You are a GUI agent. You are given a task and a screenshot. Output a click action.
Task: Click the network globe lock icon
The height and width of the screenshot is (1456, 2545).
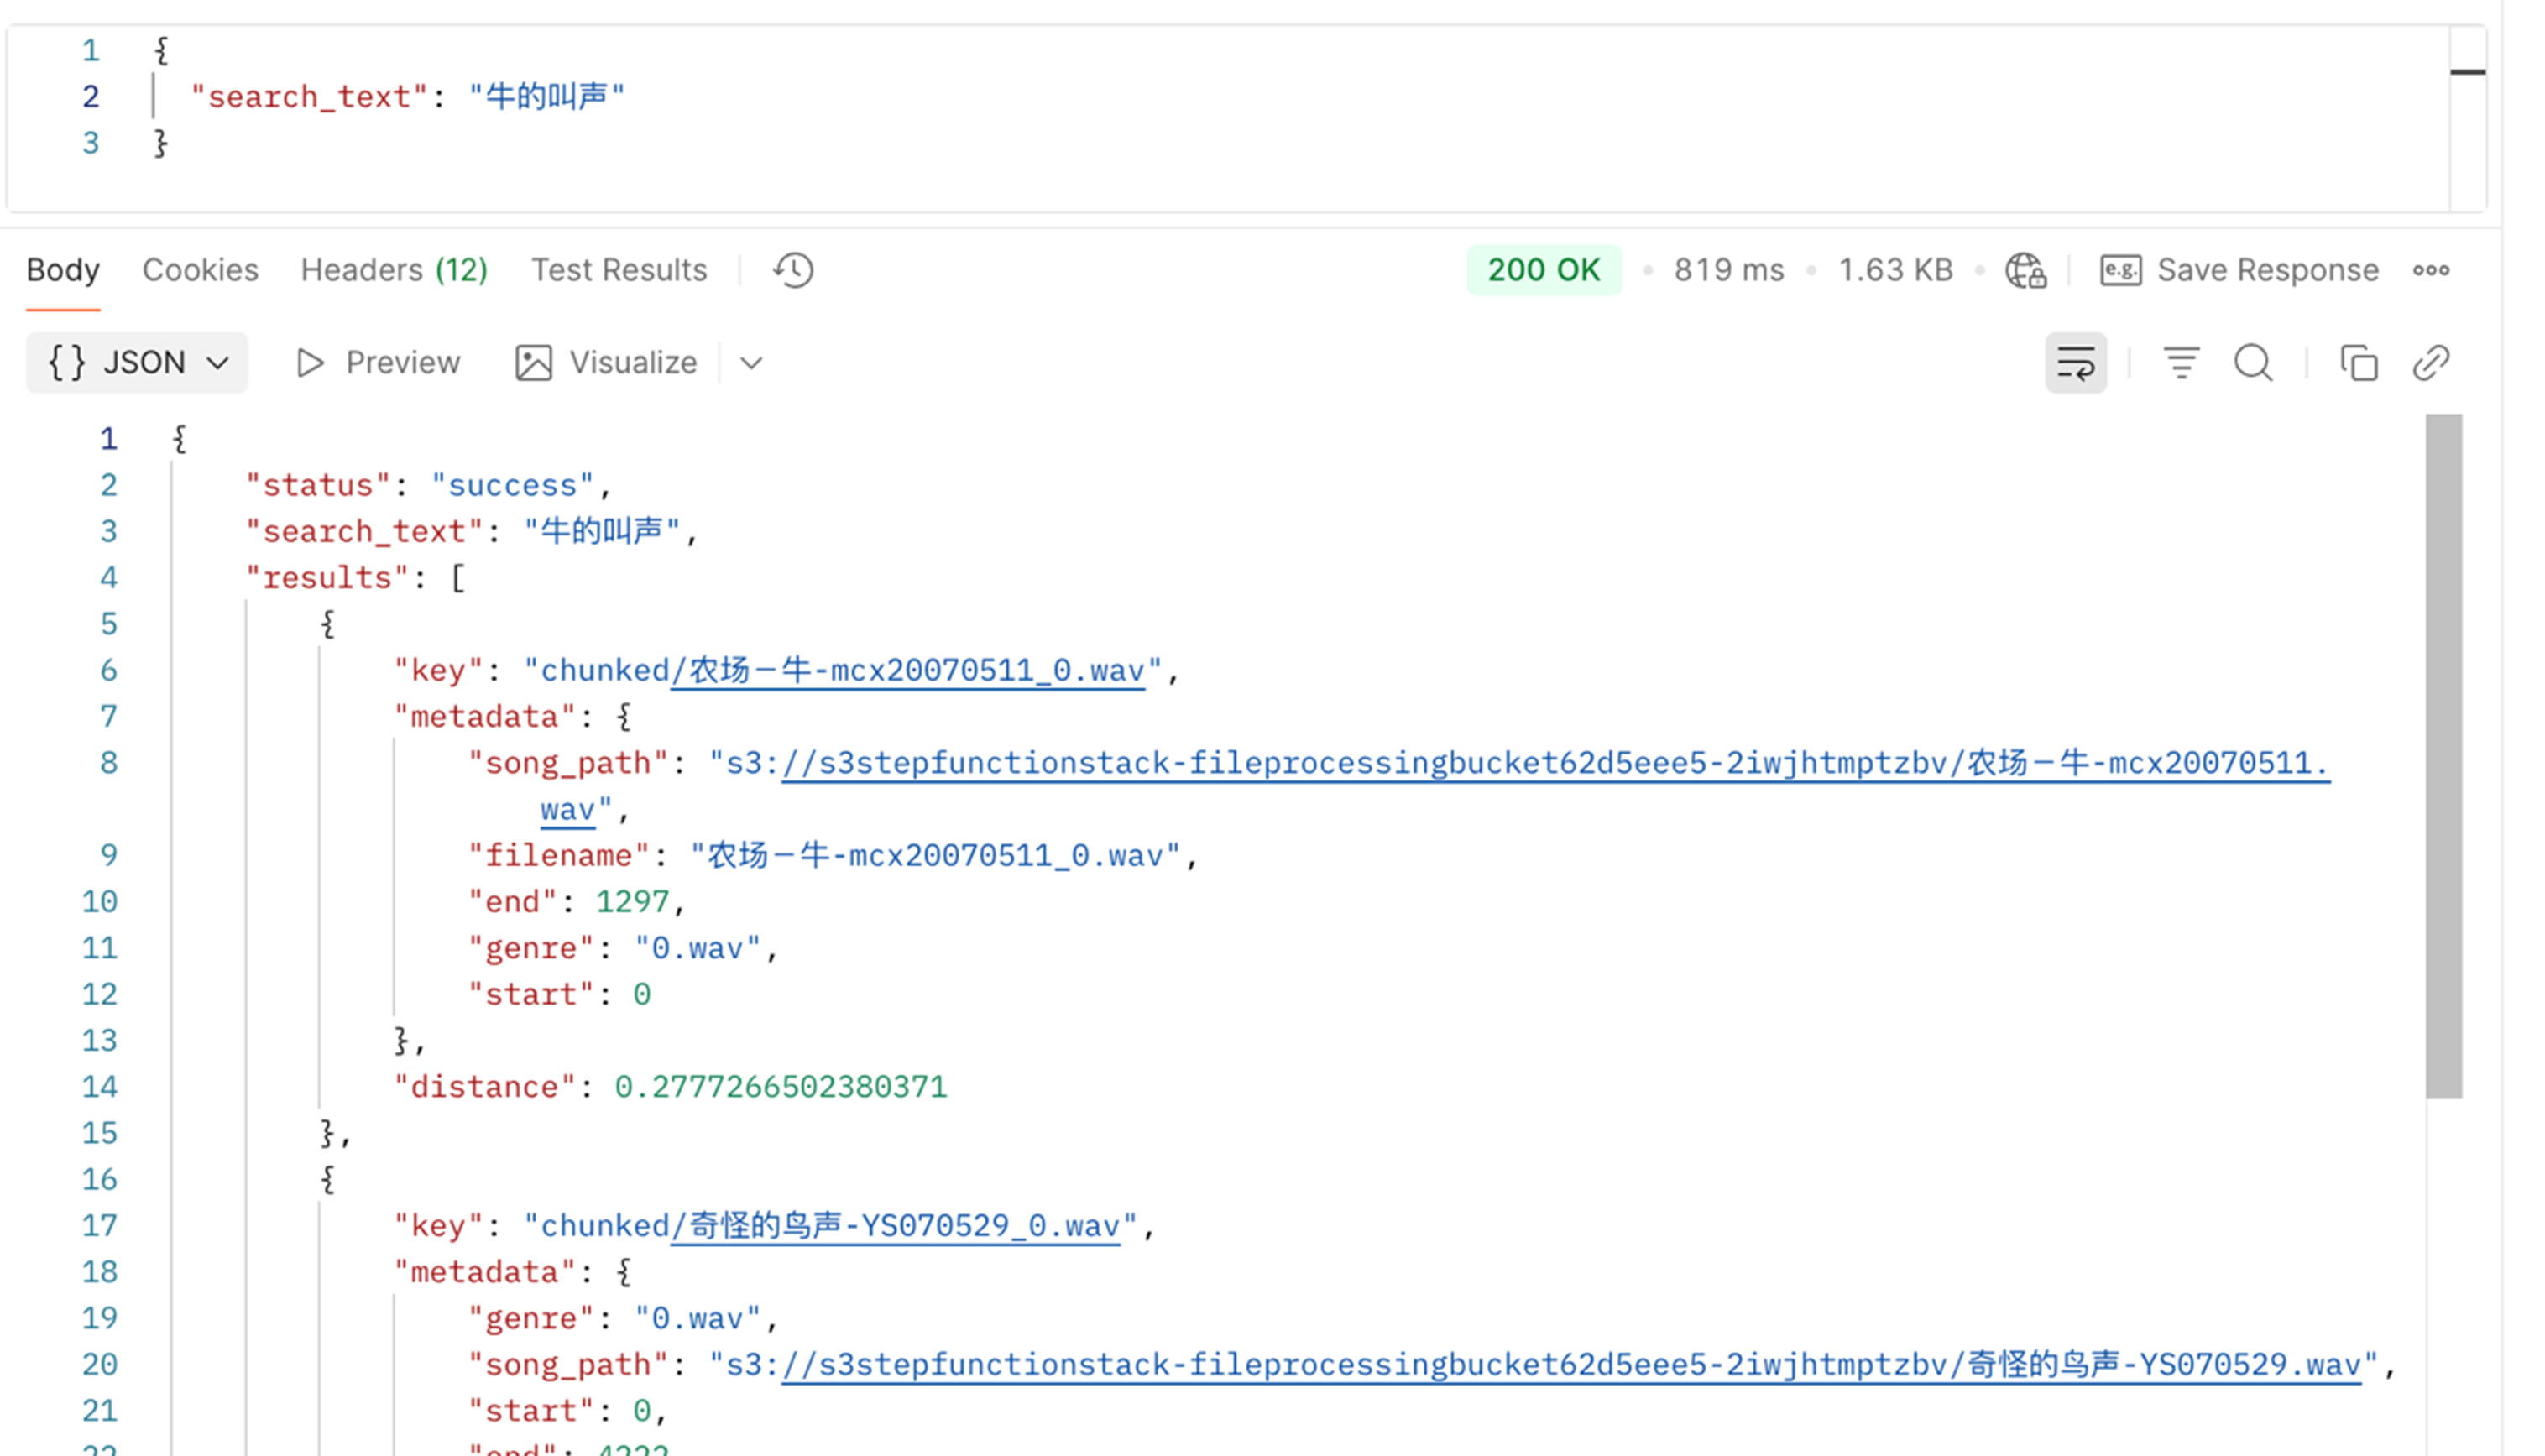[x=2026, y=270]
